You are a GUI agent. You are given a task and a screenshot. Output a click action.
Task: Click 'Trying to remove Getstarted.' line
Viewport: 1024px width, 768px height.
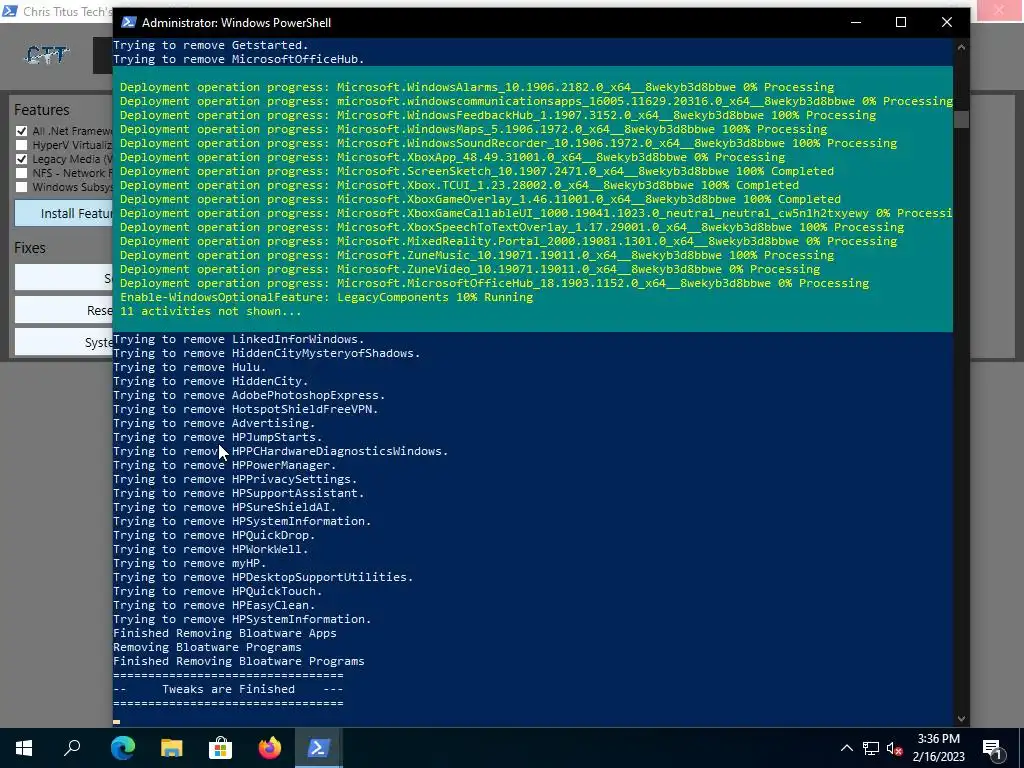[x=211, y=45]
